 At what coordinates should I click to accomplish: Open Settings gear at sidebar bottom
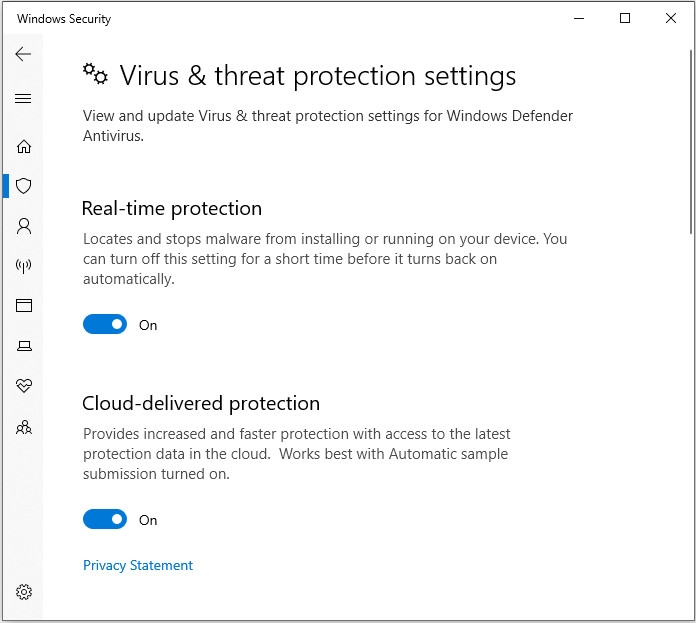24,591
